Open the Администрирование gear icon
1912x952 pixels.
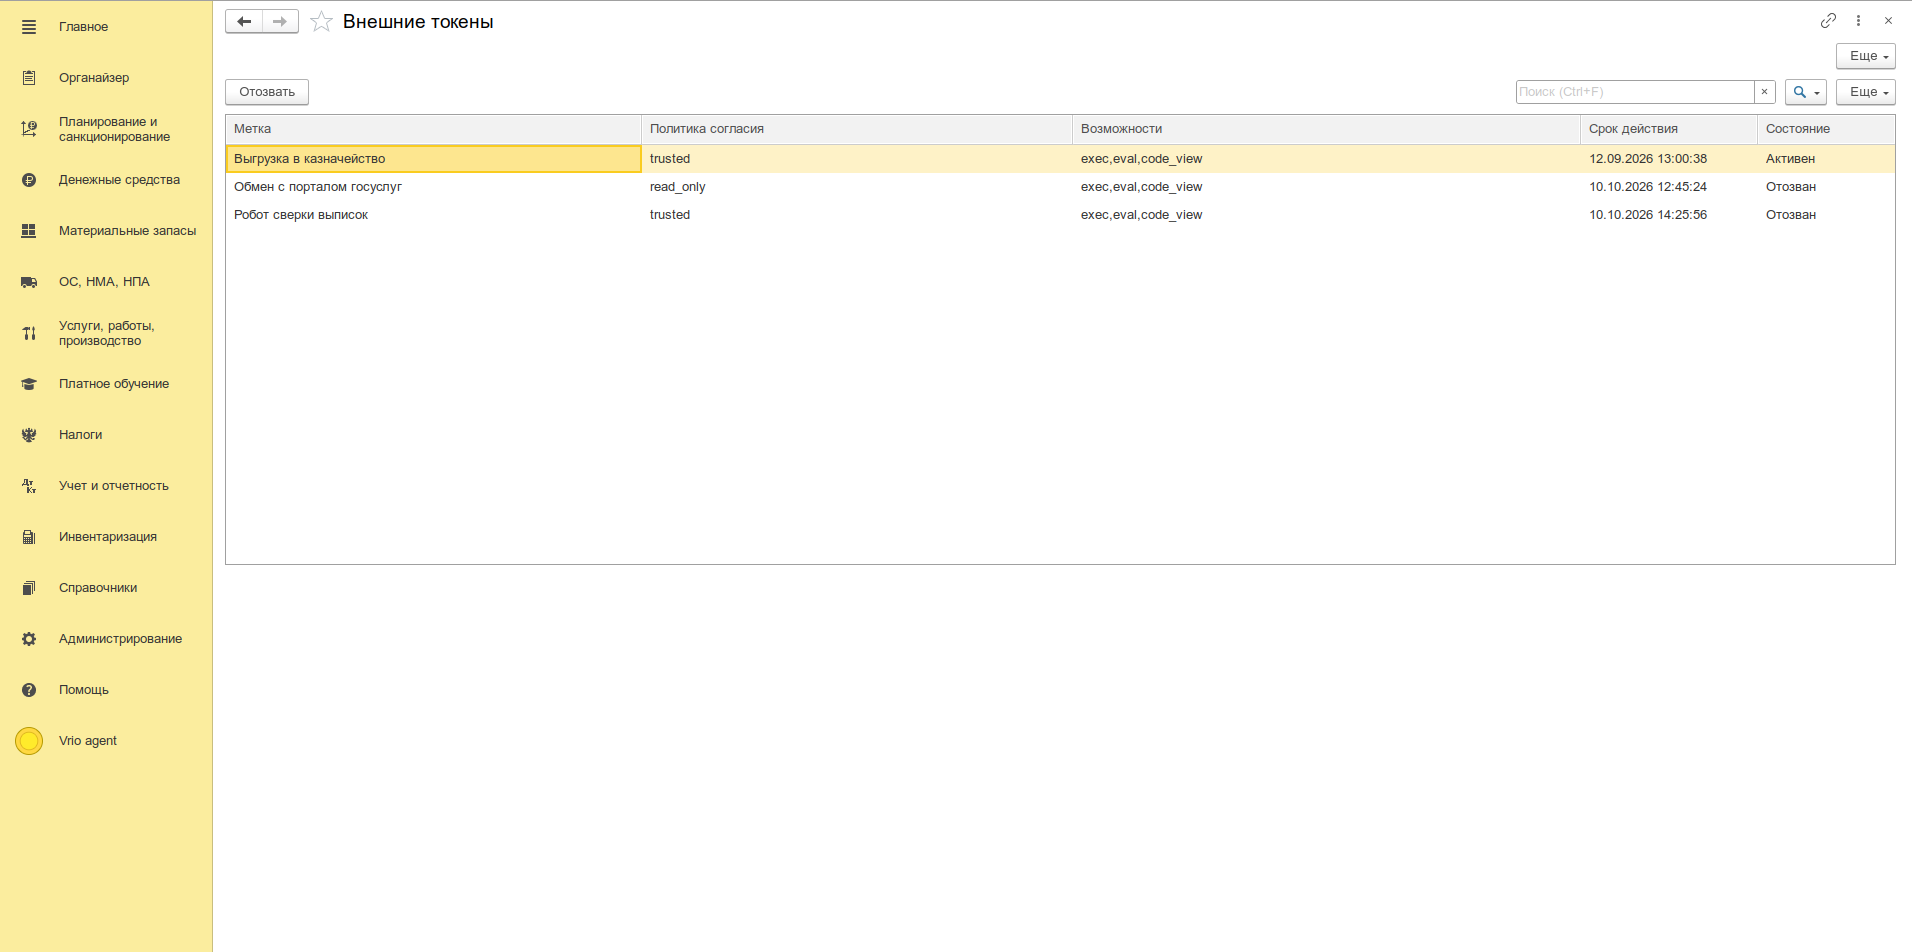29,639
